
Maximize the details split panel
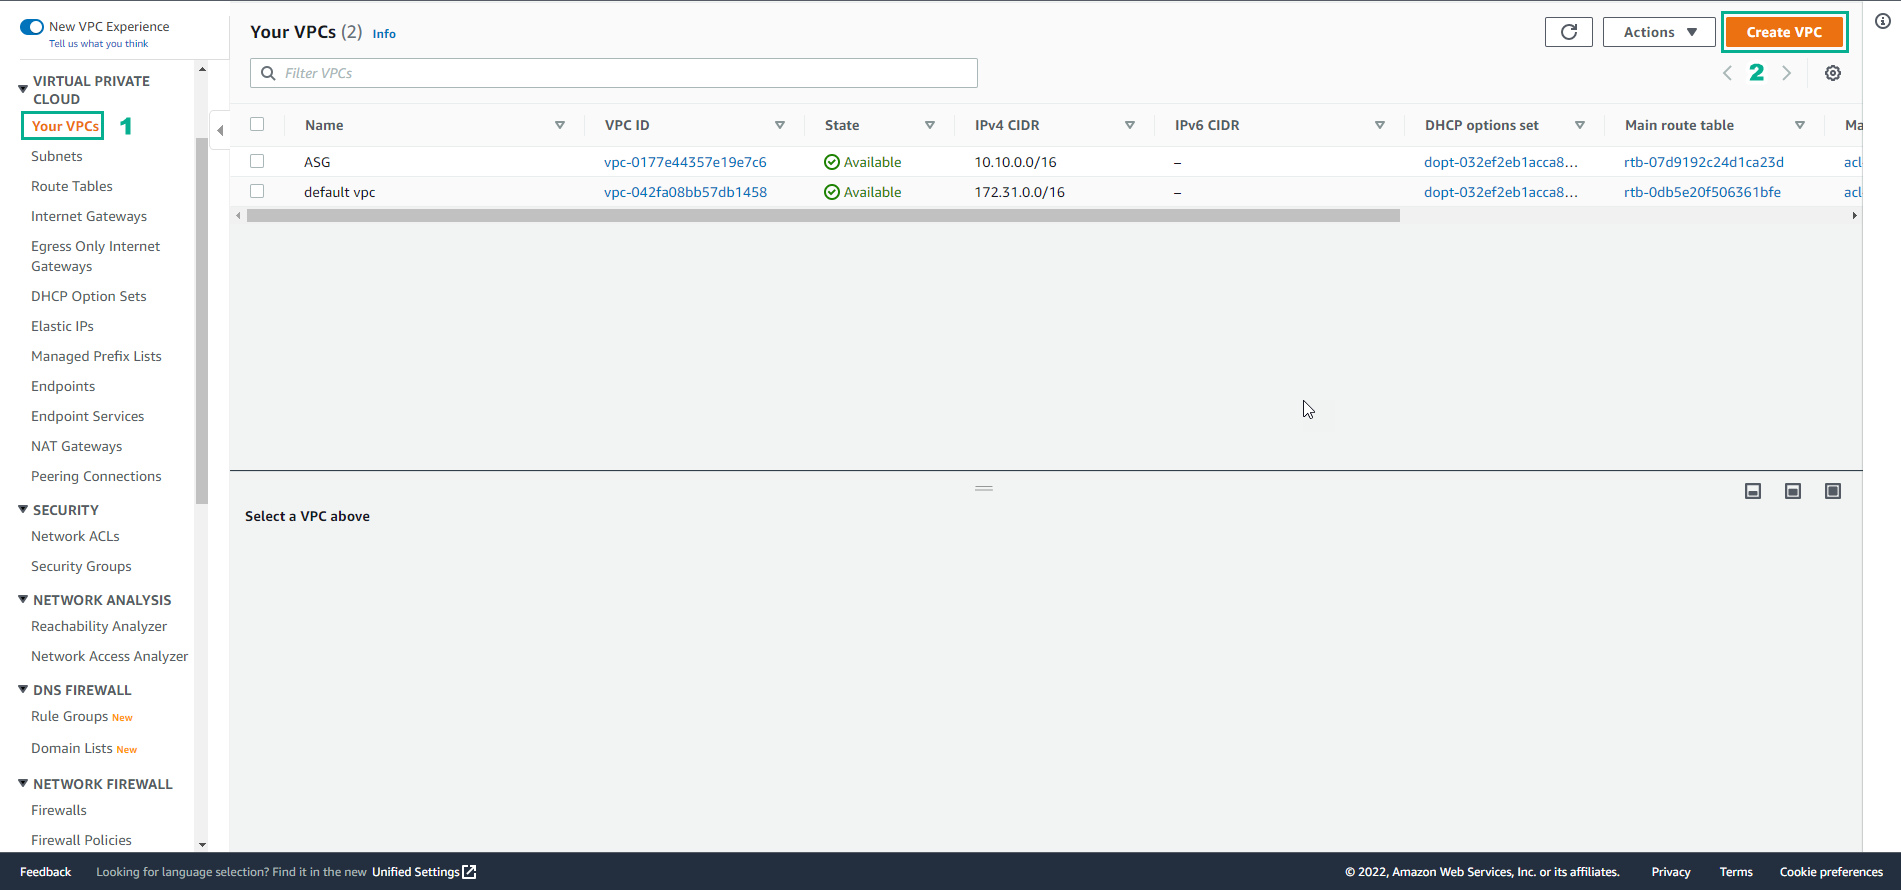1833,491
